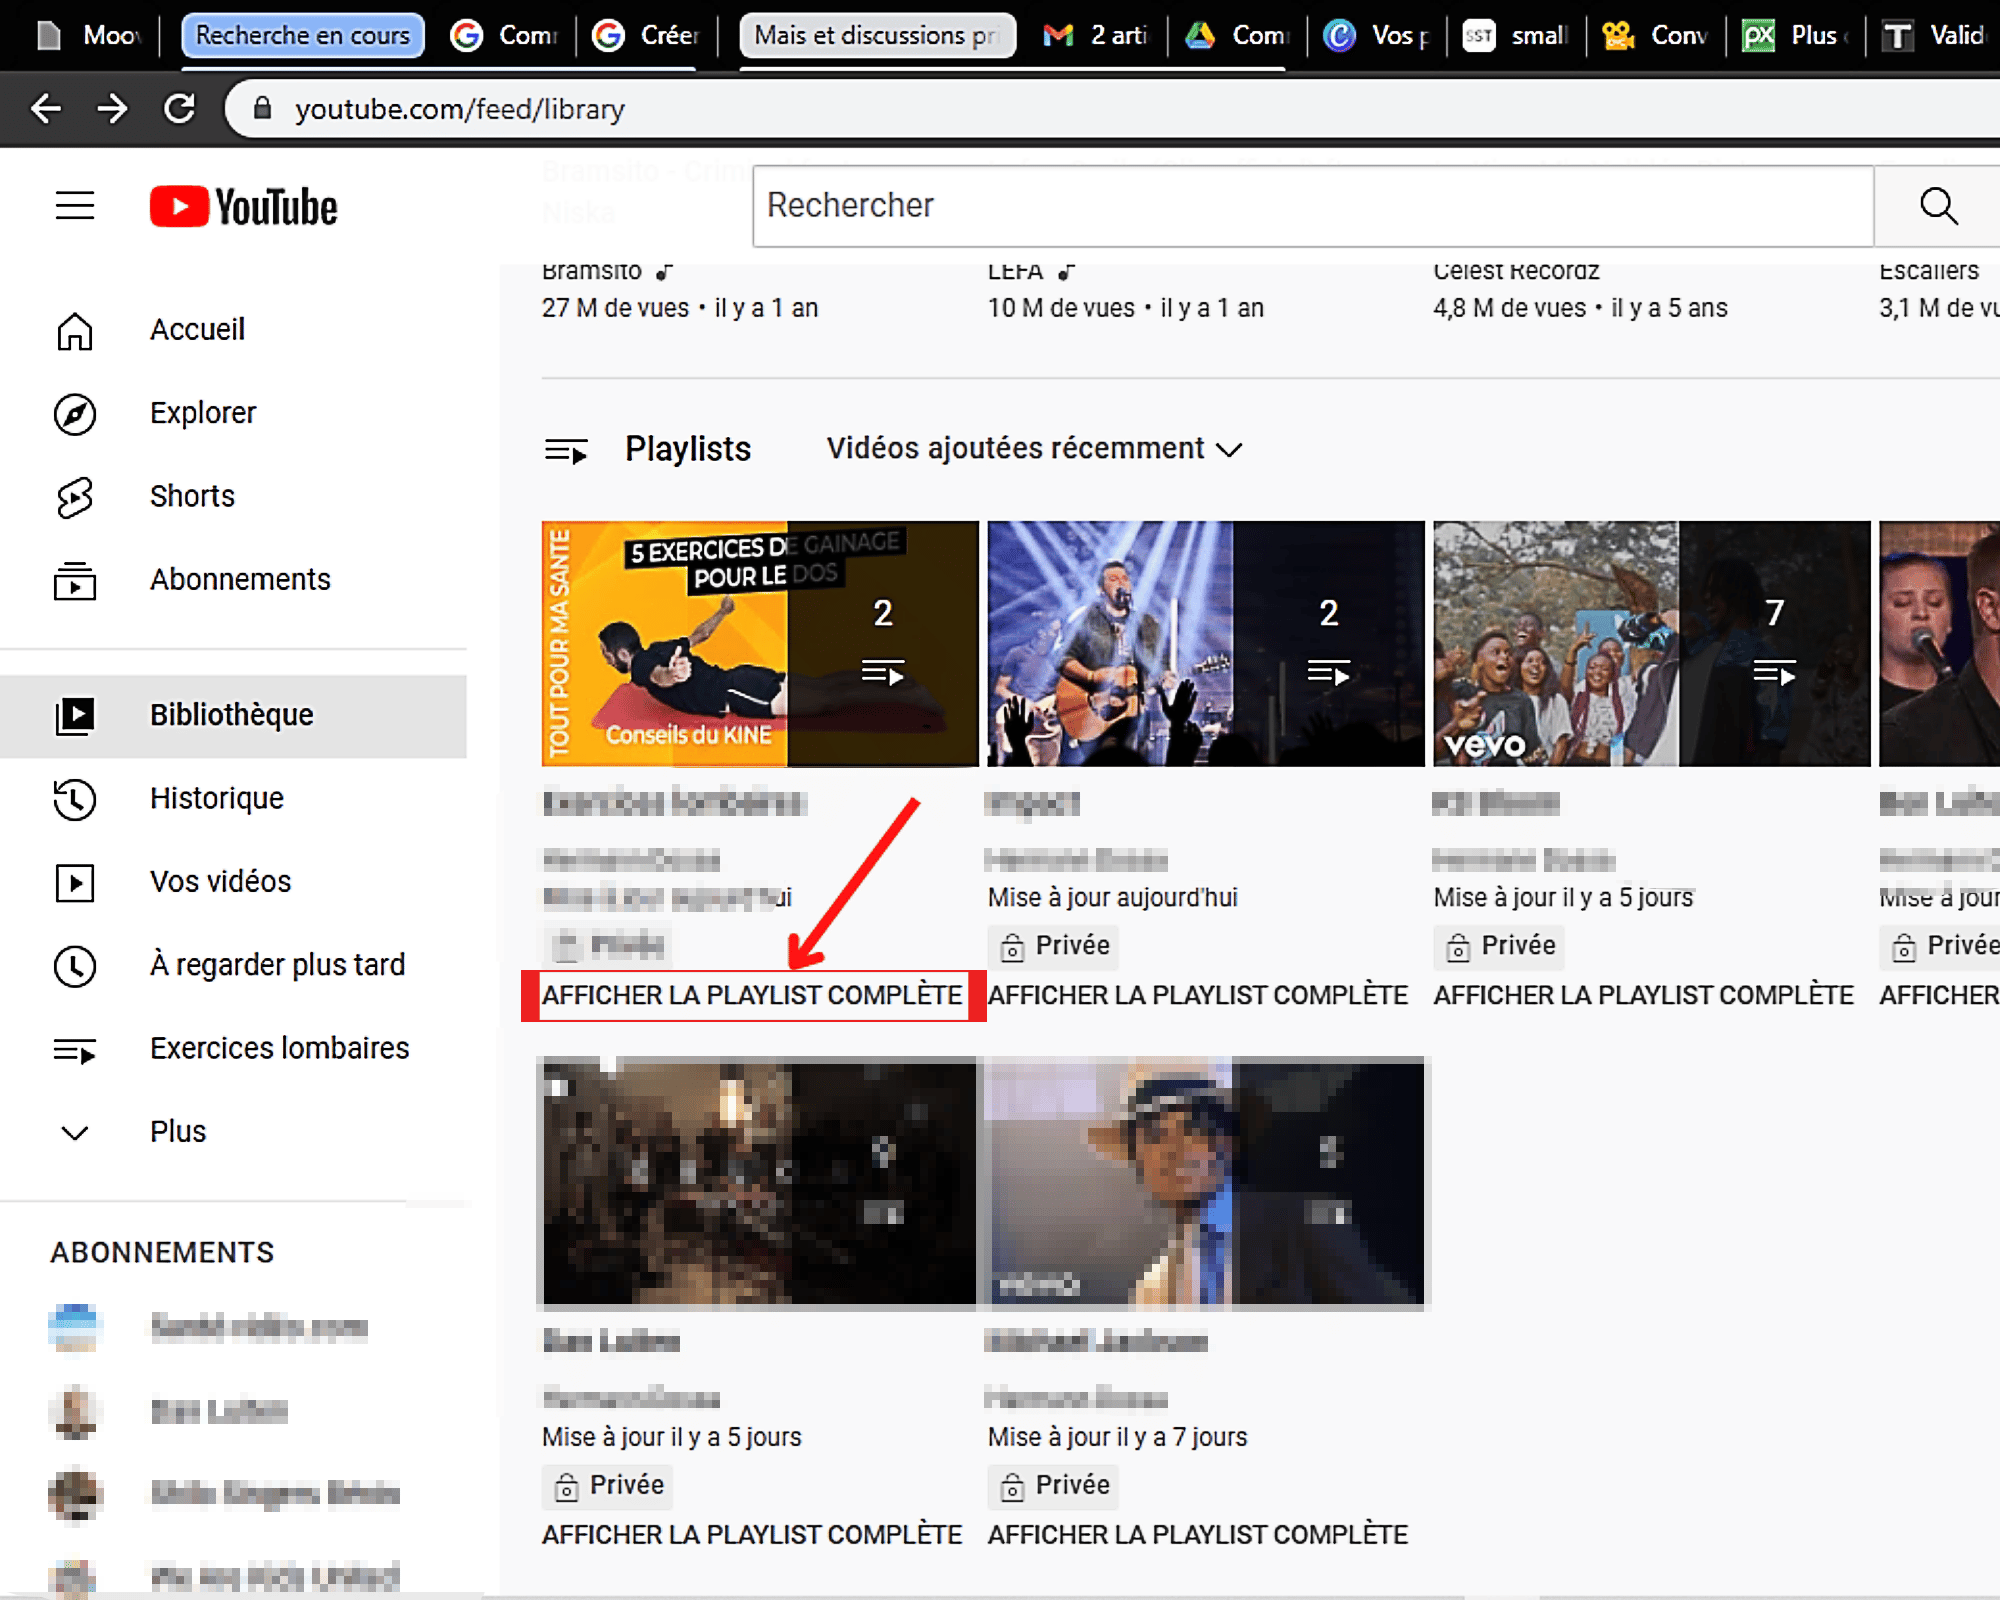
Task: Click the Privée badge updated il y a 7 jours
Action: [1054, 1485]
